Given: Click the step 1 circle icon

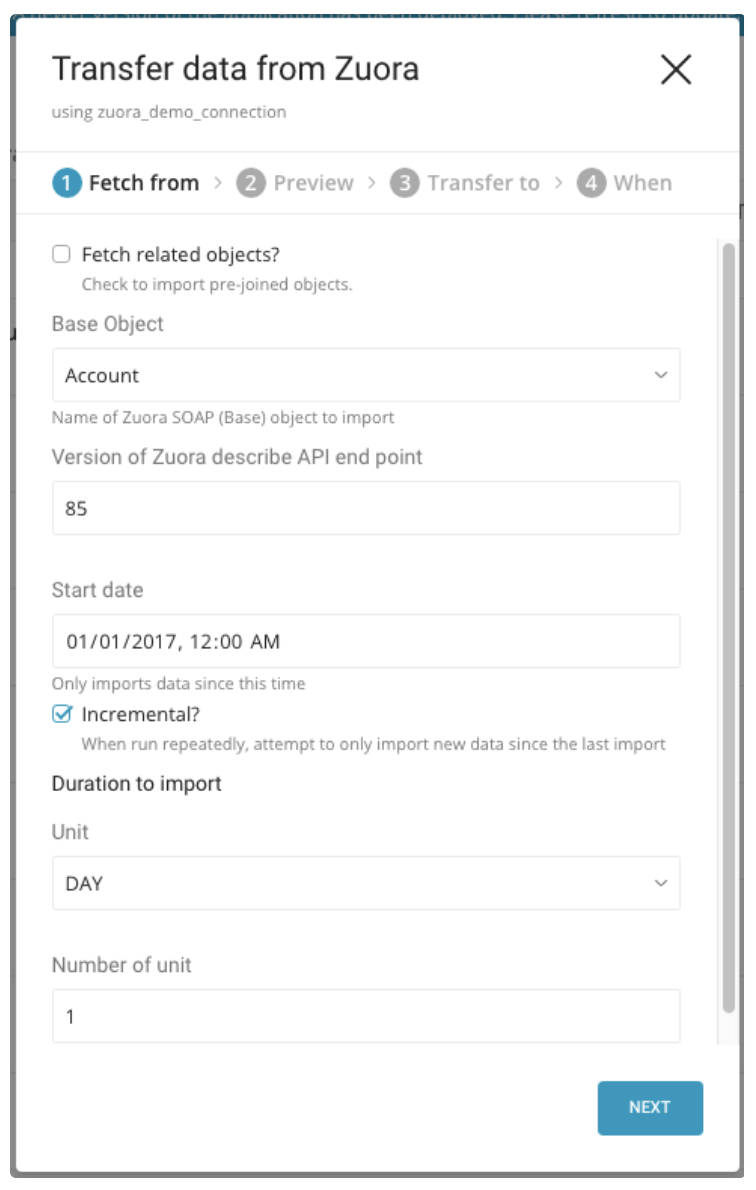Looking at the screenshot, I should pyautogui.click(x=66, y=183).
